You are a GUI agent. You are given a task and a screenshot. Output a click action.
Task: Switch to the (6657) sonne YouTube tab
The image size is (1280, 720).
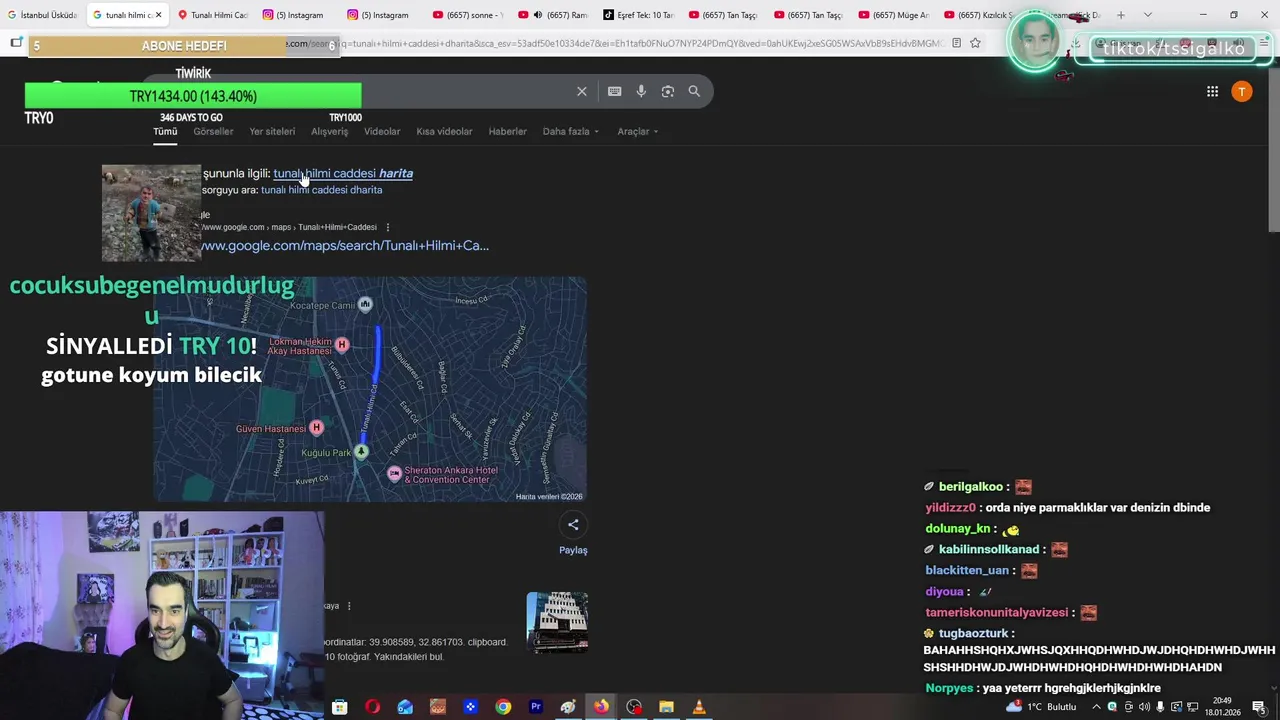point(468,15)
